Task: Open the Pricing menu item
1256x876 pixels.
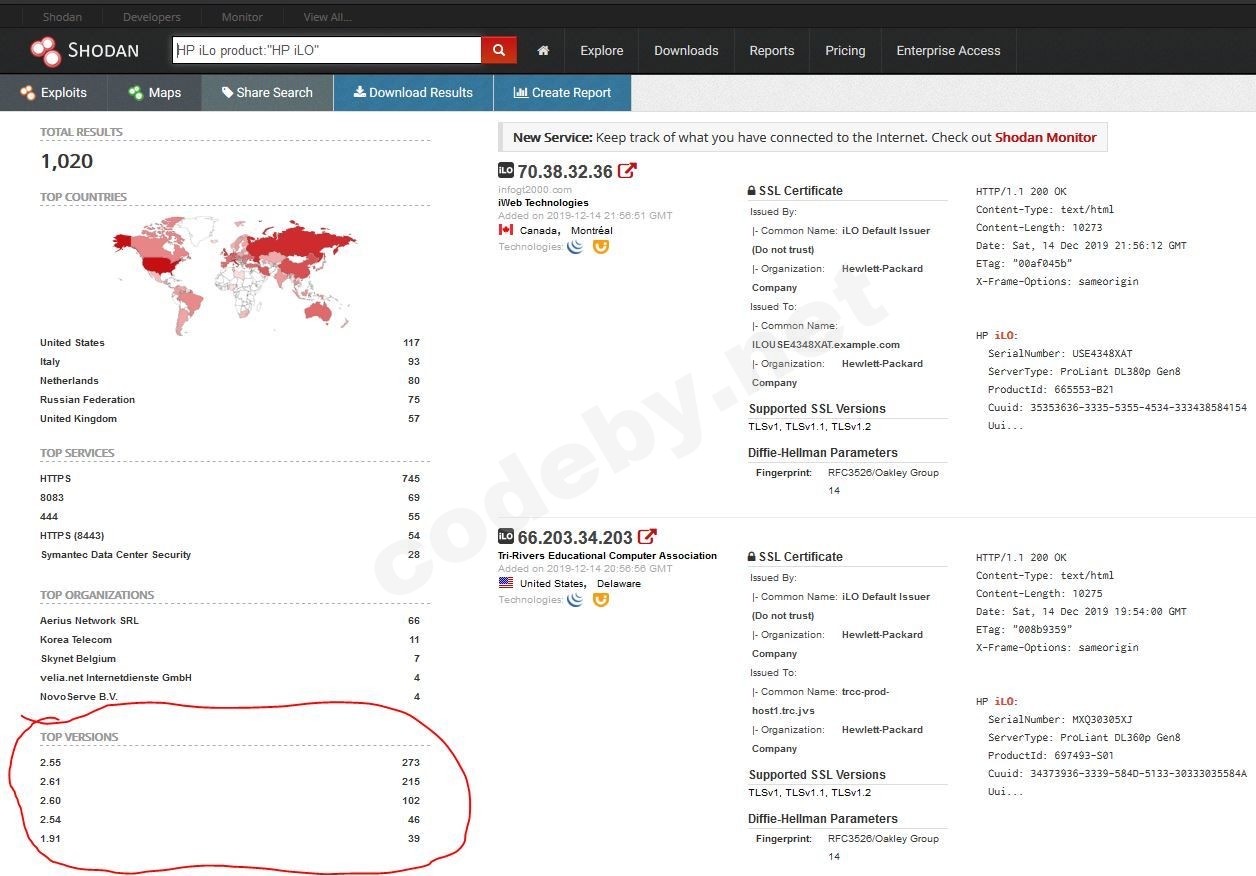Action: click(x=845, y=51)
